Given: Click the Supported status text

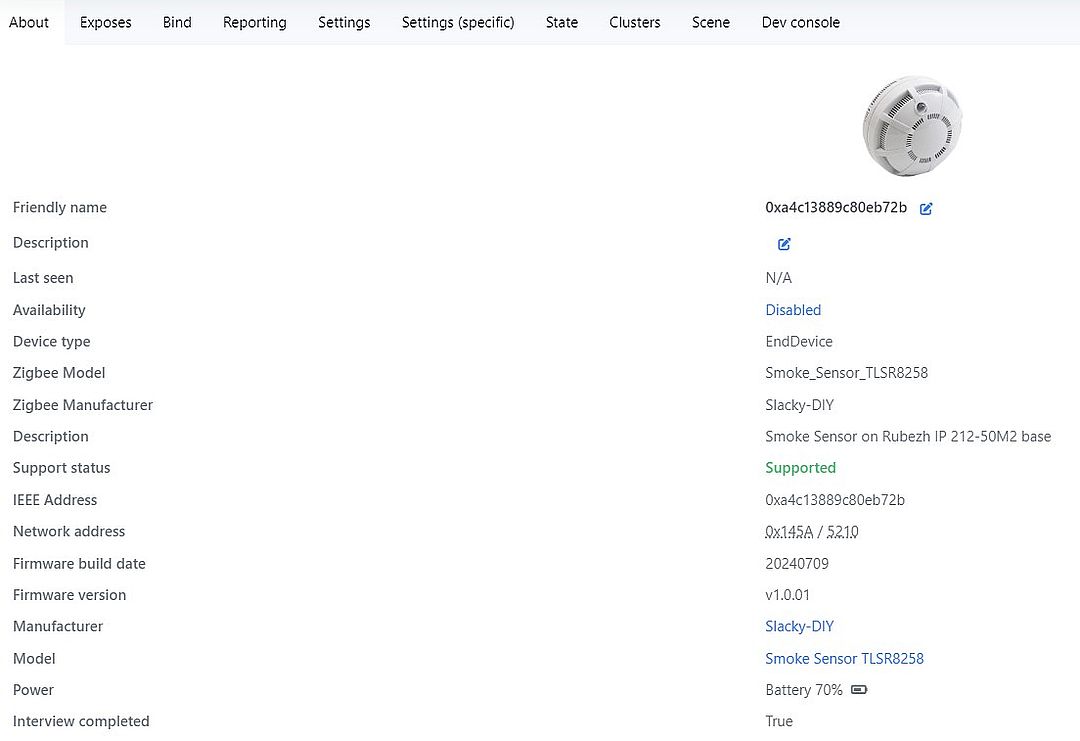Looking at the screenshot, I should [800, 468].
